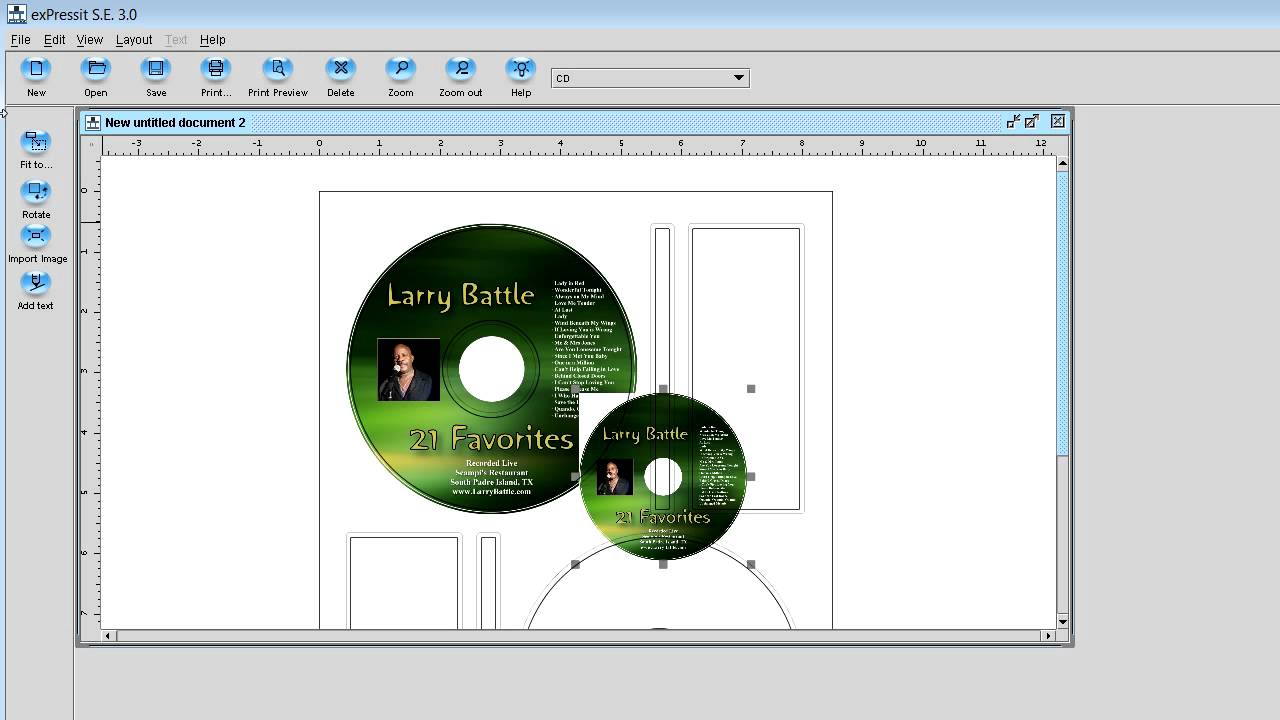Click the horizontal scrollbar right arrow
1280x720 pixels.
click(x=1049, y=635)
